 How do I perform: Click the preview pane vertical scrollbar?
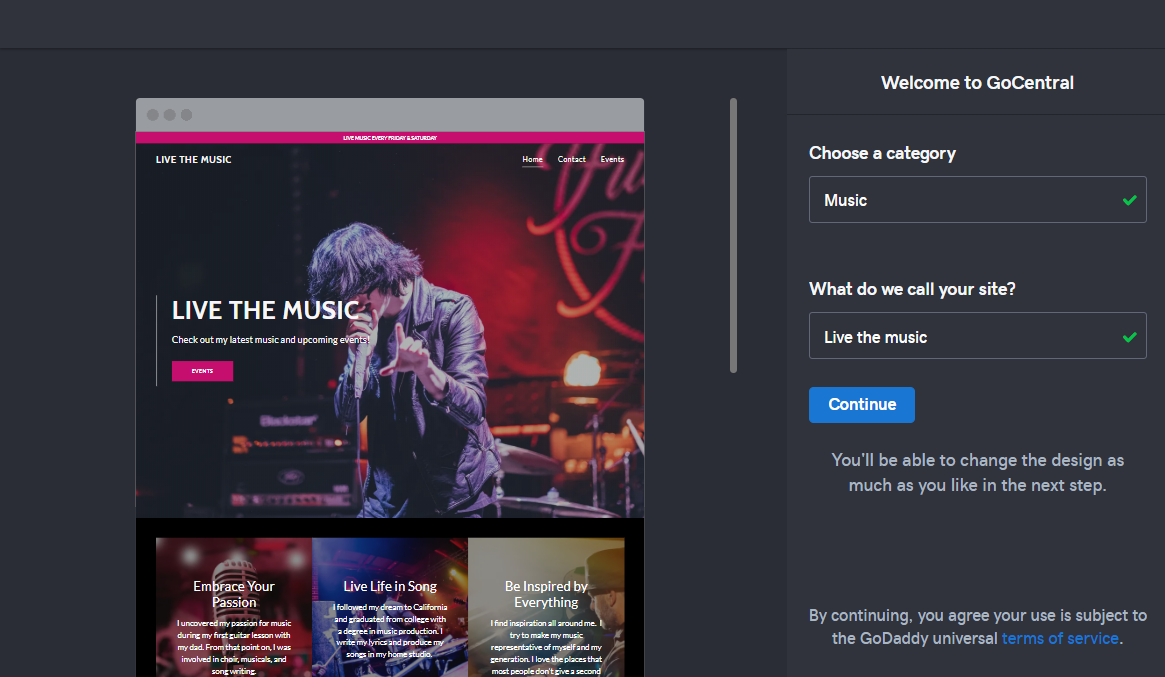click(733, 235)
